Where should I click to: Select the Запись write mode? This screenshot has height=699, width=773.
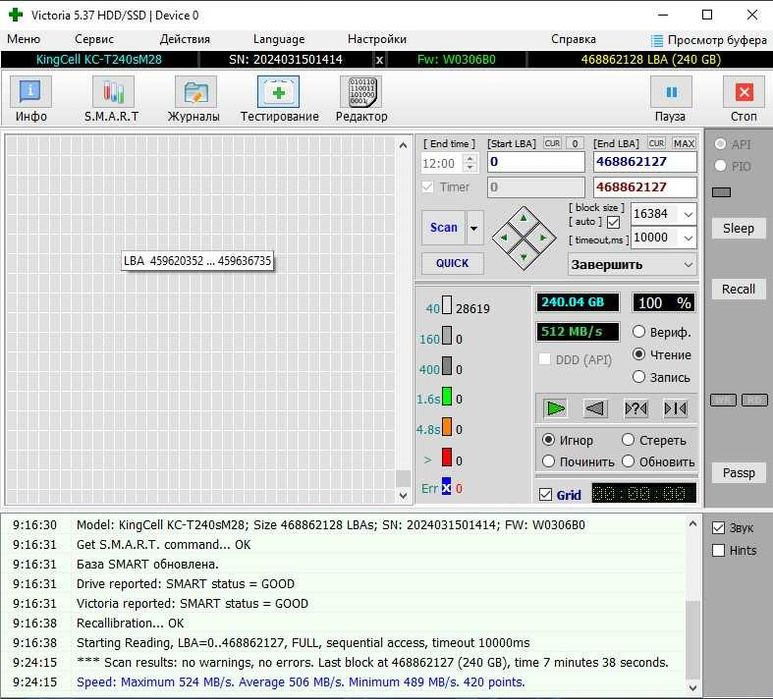[638, 377]
